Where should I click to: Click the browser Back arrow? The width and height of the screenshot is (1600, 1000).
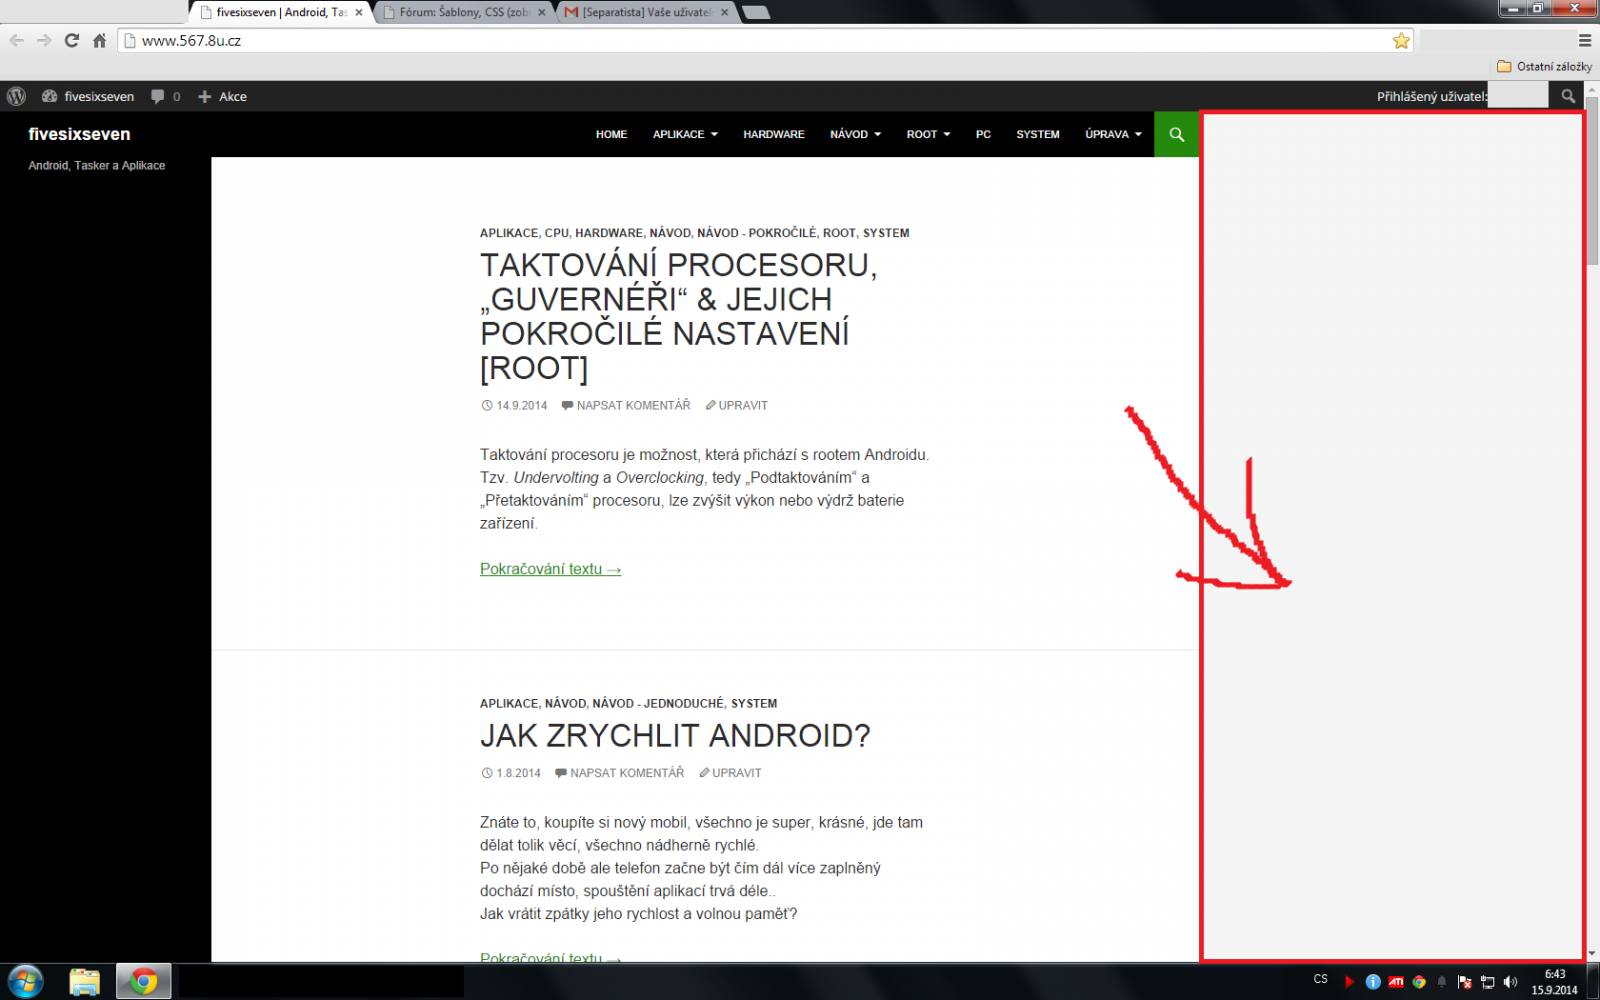[16, 40]
